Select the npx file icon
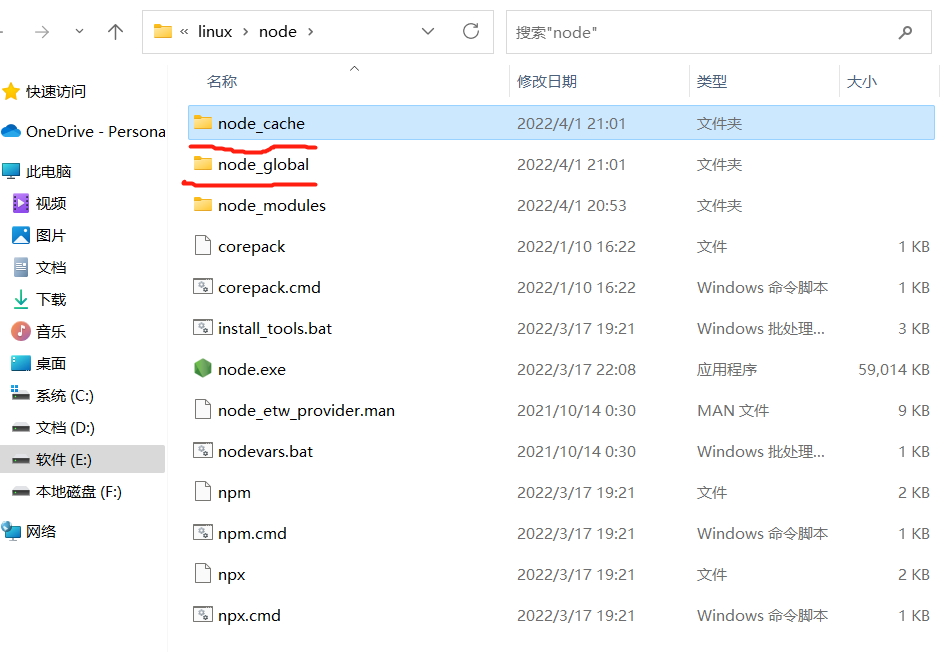This screenshot has height=652, width=942. tap(203, 574)
